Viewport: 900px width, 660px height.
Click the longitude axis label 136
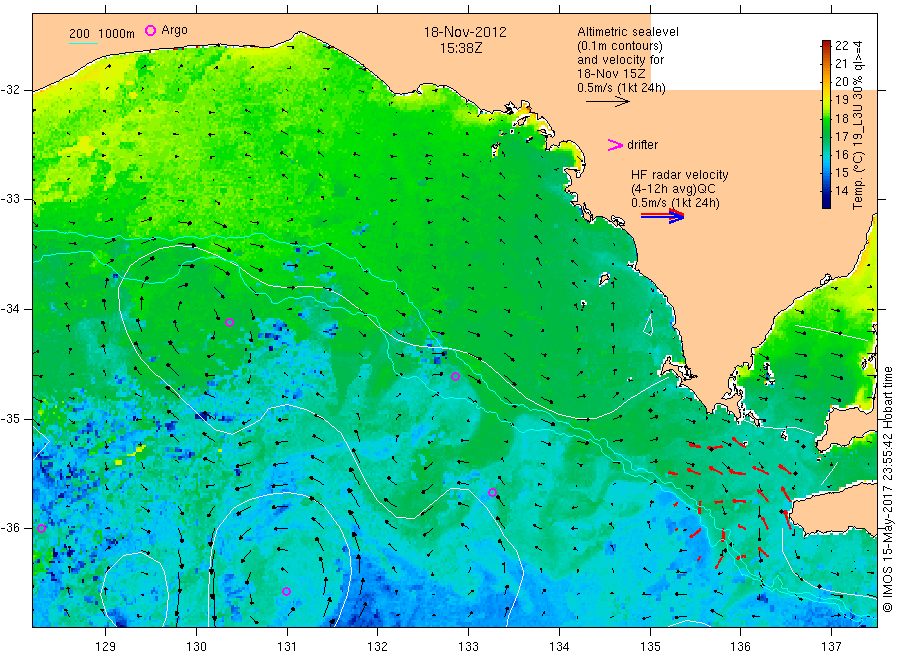pyautogui.click(x=740, y=646)
